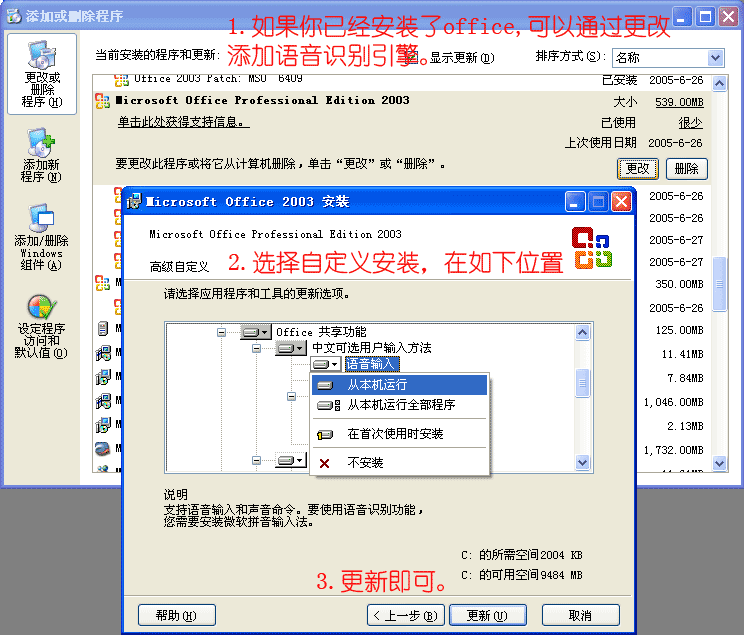Maximize the 添加或删除程序 window
744x635 pixels.
(705, 17)
